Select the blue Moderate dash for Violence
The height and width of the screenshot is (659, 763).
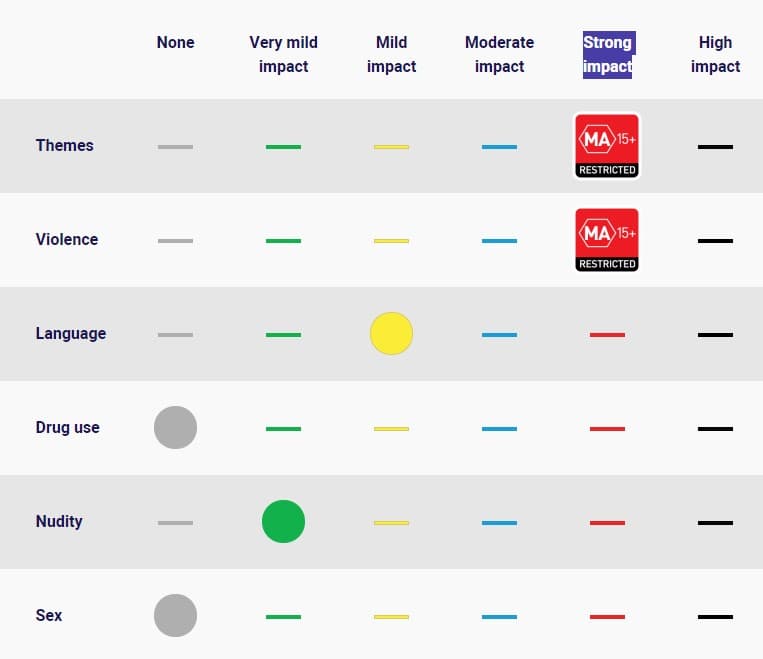(x=499, y=241)
